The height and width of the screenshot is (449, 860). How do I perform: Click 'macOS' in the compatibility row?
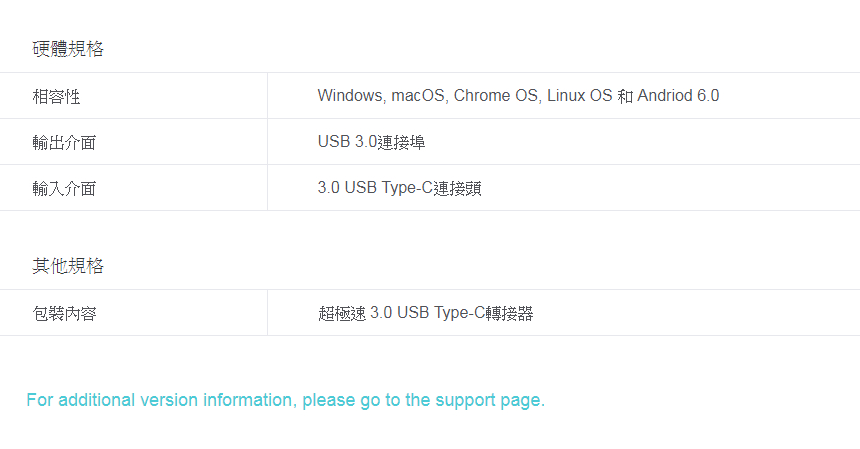(x=418, y=96)
